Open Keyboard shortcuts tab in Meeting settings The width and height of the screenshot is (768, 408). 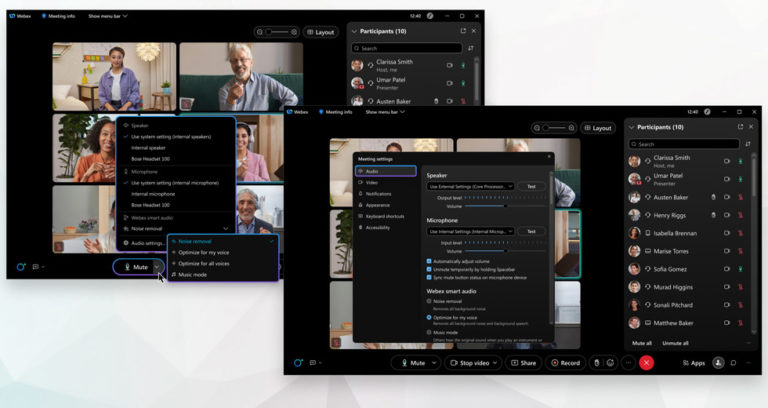click(x=386, y=216)
